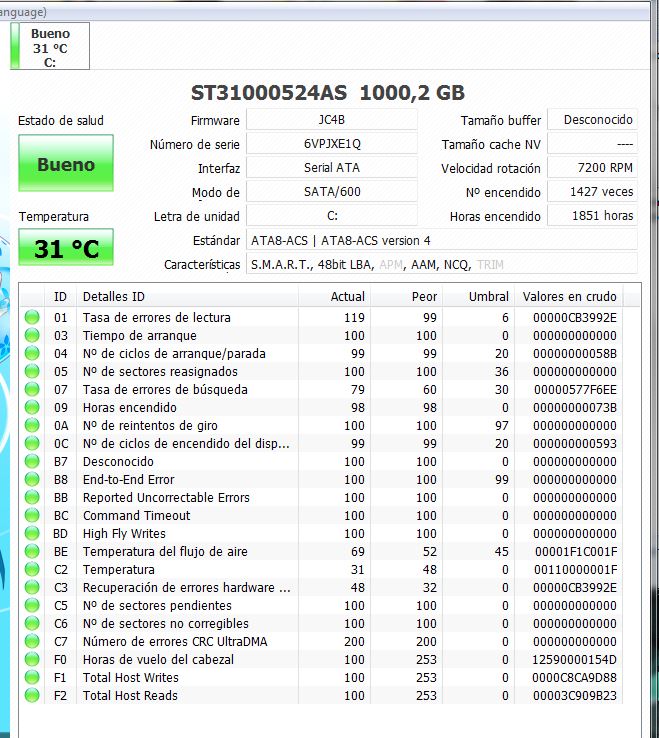Click the green status icon for attribute B7

[32, 461]
